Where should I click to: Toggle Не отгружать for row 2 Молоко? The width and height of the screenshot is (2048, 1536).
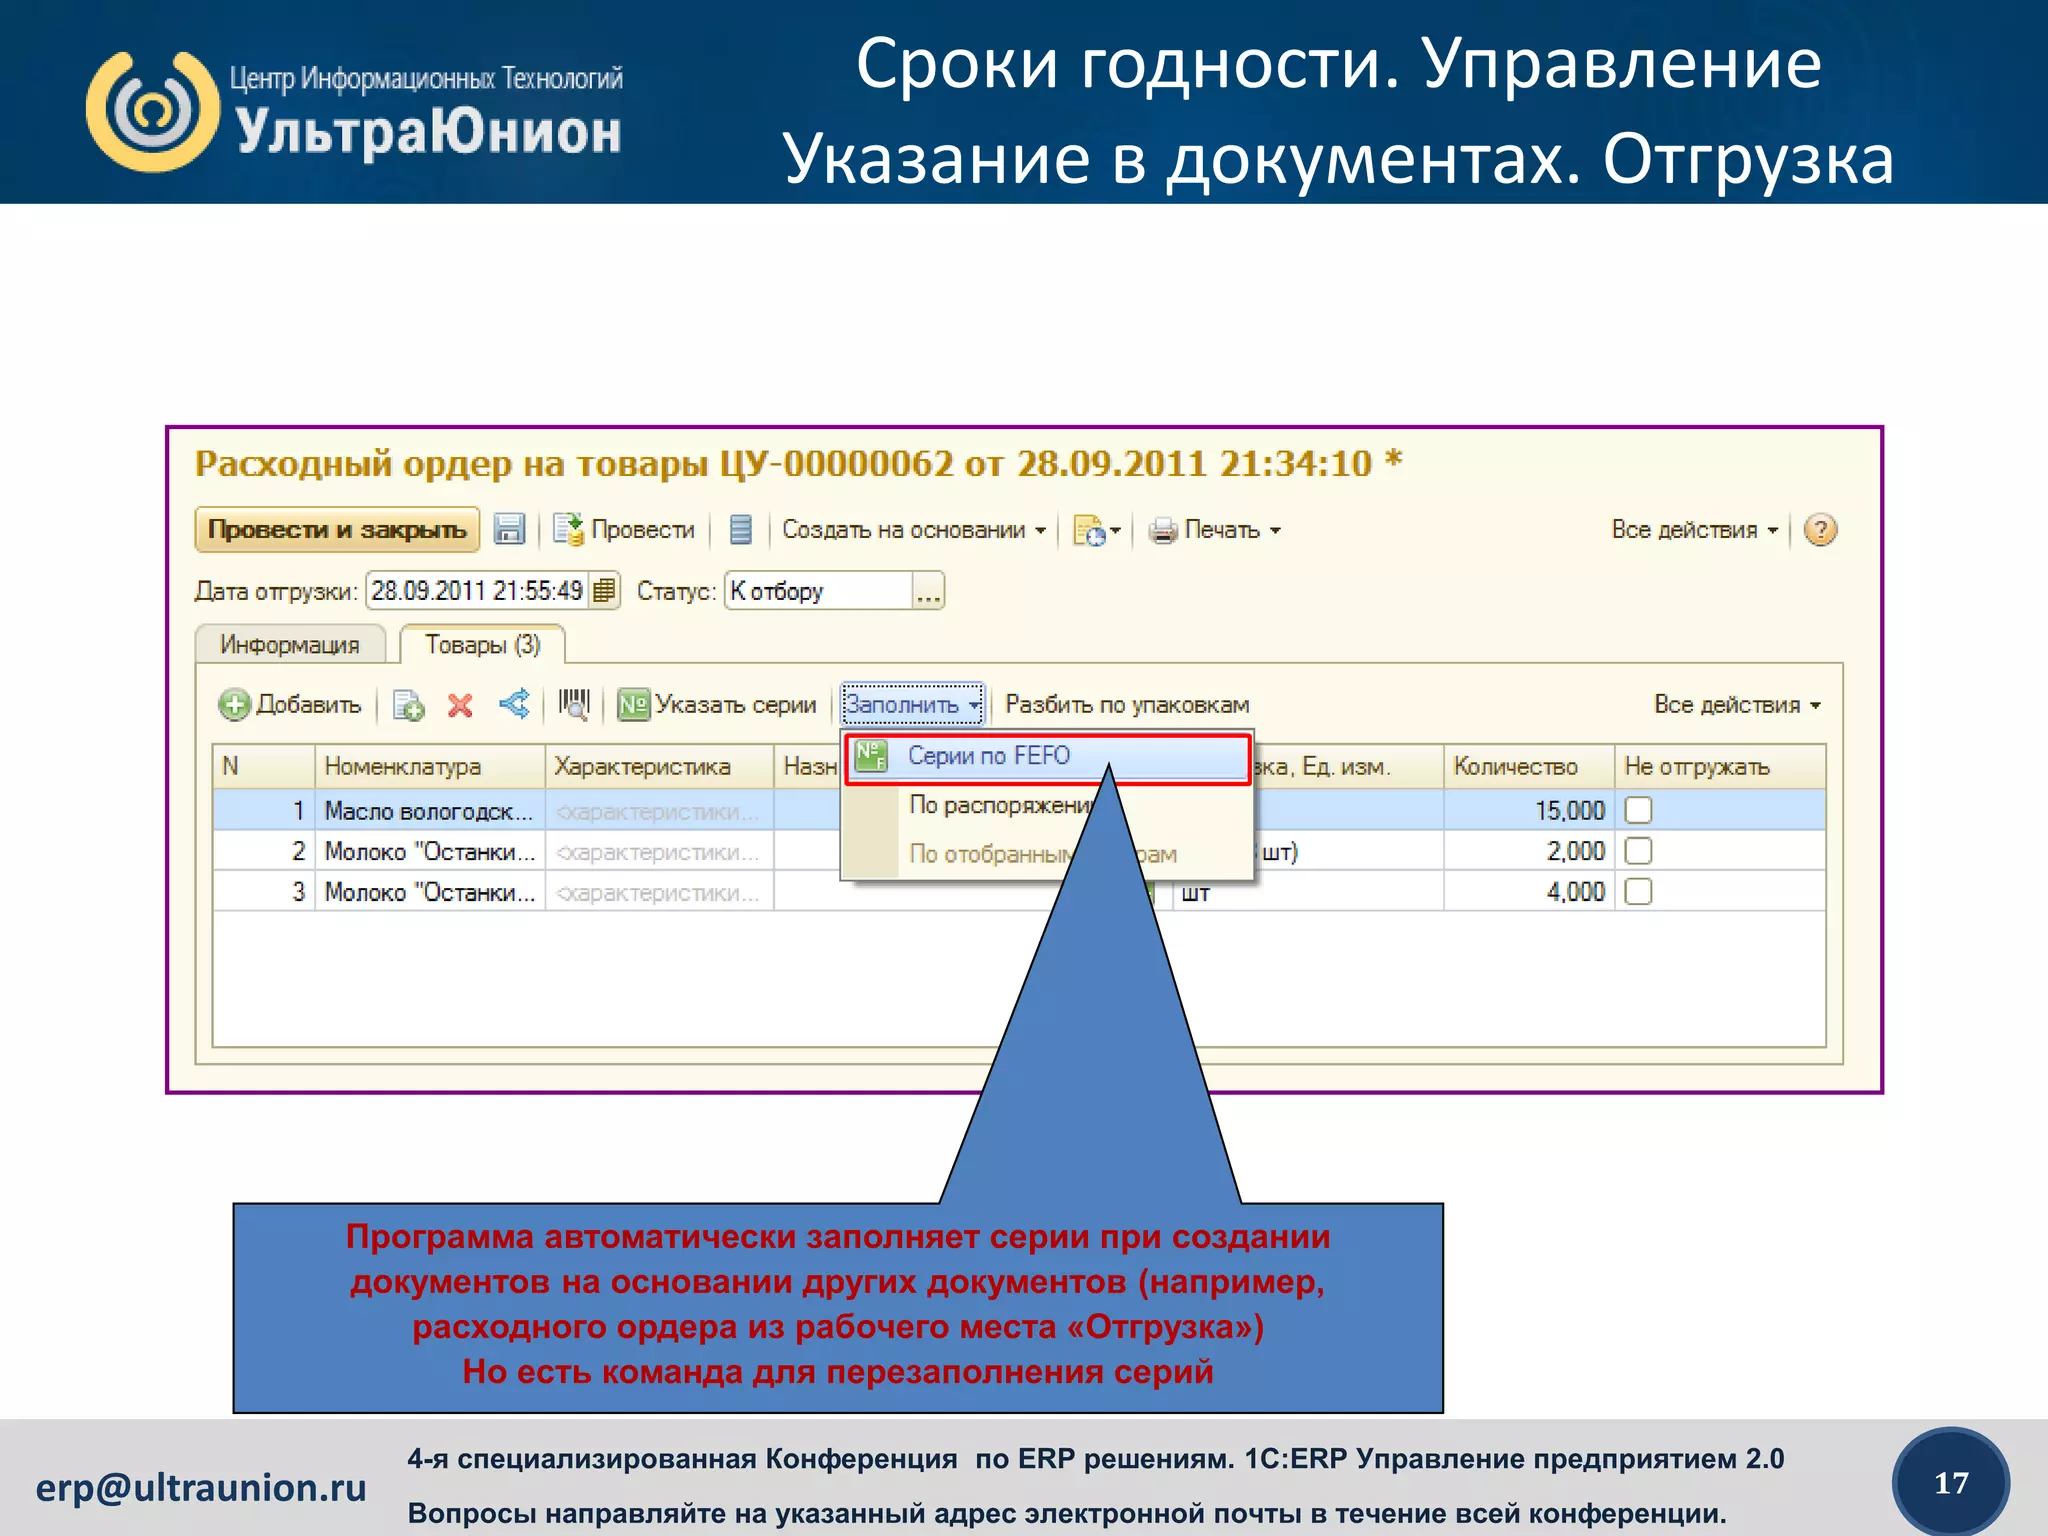pos(1638,851)
